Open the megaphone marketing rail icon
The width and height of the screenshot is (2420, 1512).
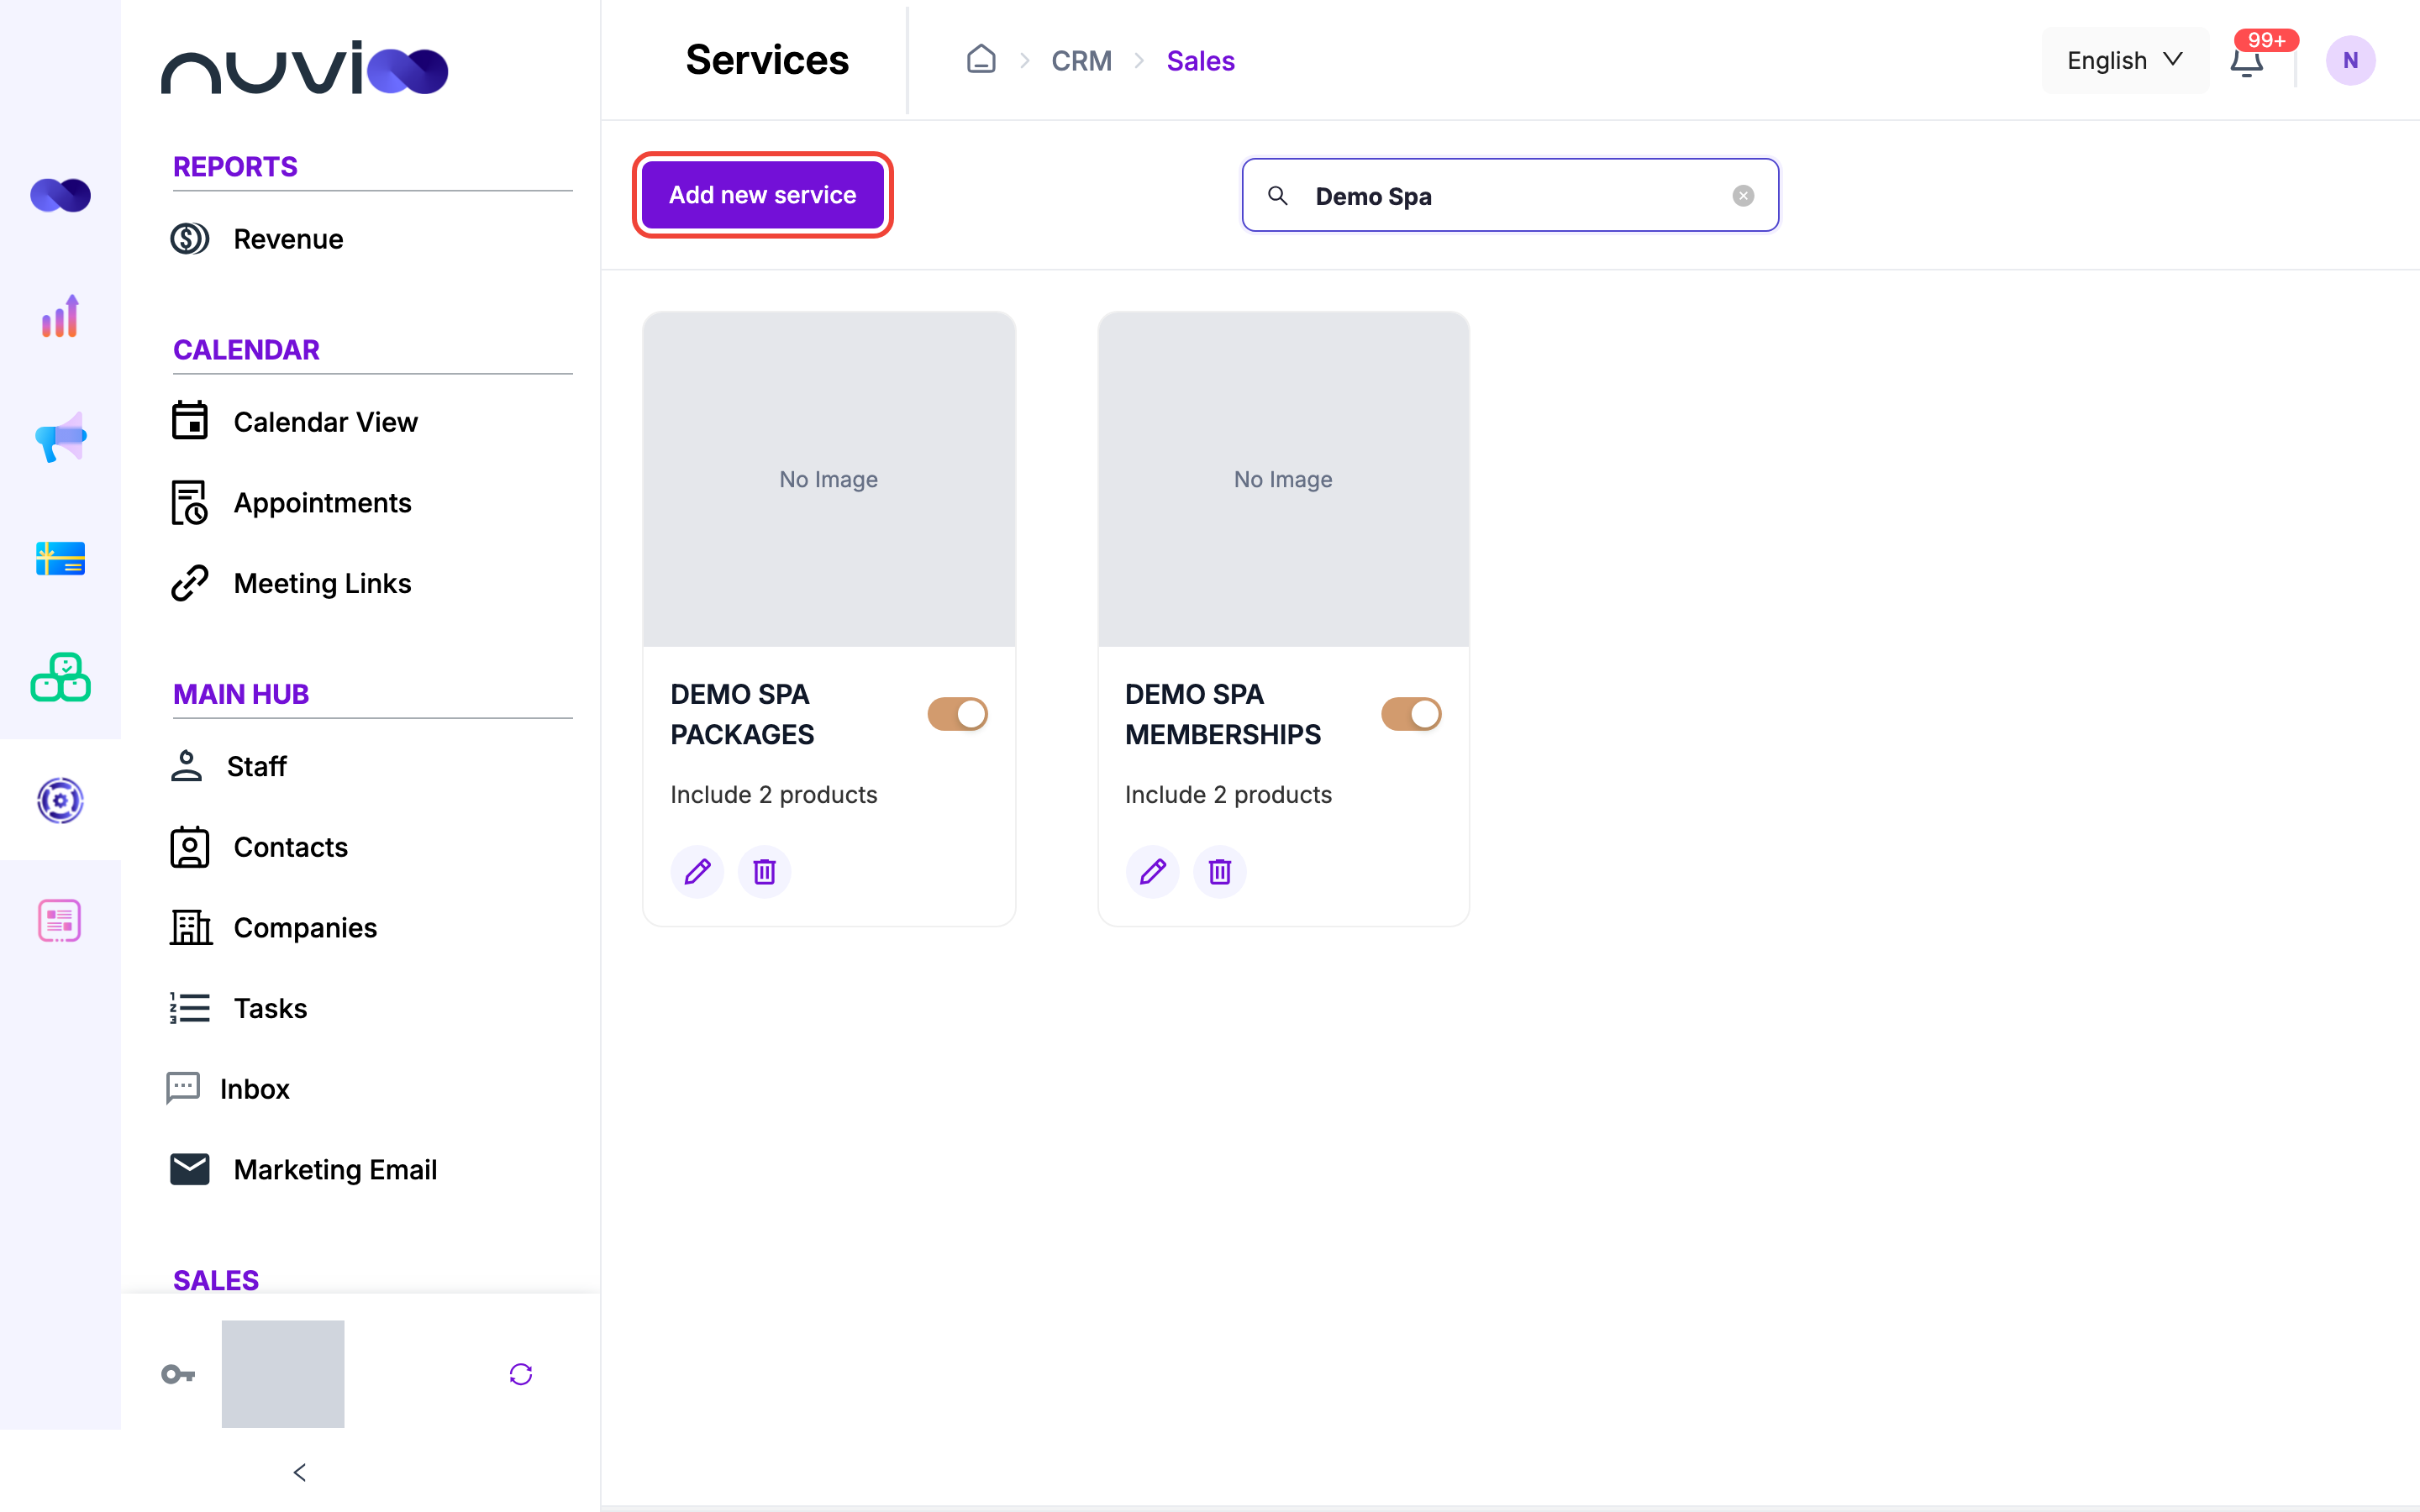[x=60, y=437]
